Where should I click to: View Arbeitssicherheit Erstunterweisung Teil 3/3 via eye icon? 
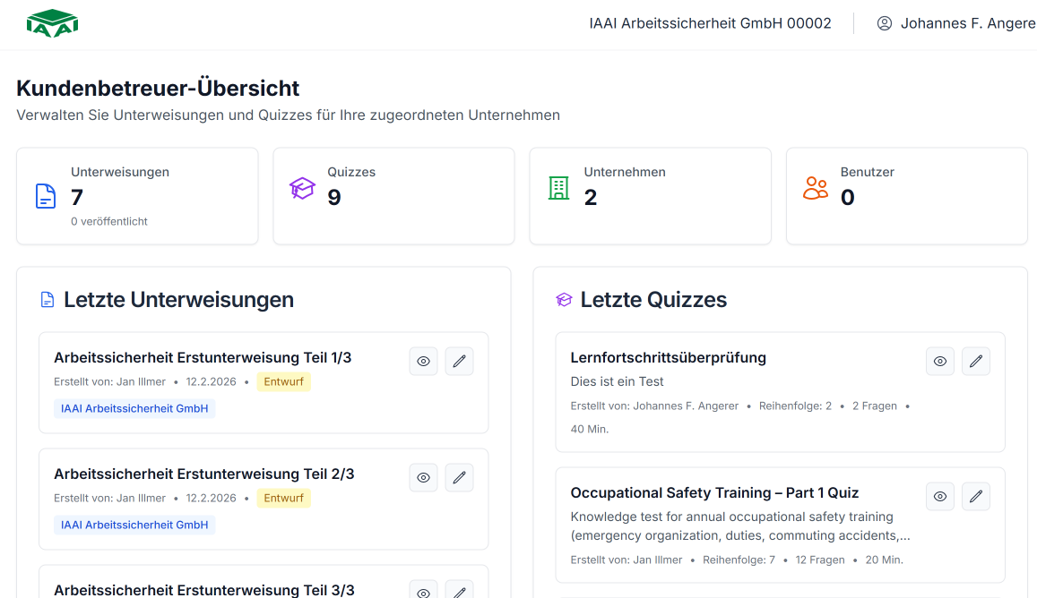(423, 590)
